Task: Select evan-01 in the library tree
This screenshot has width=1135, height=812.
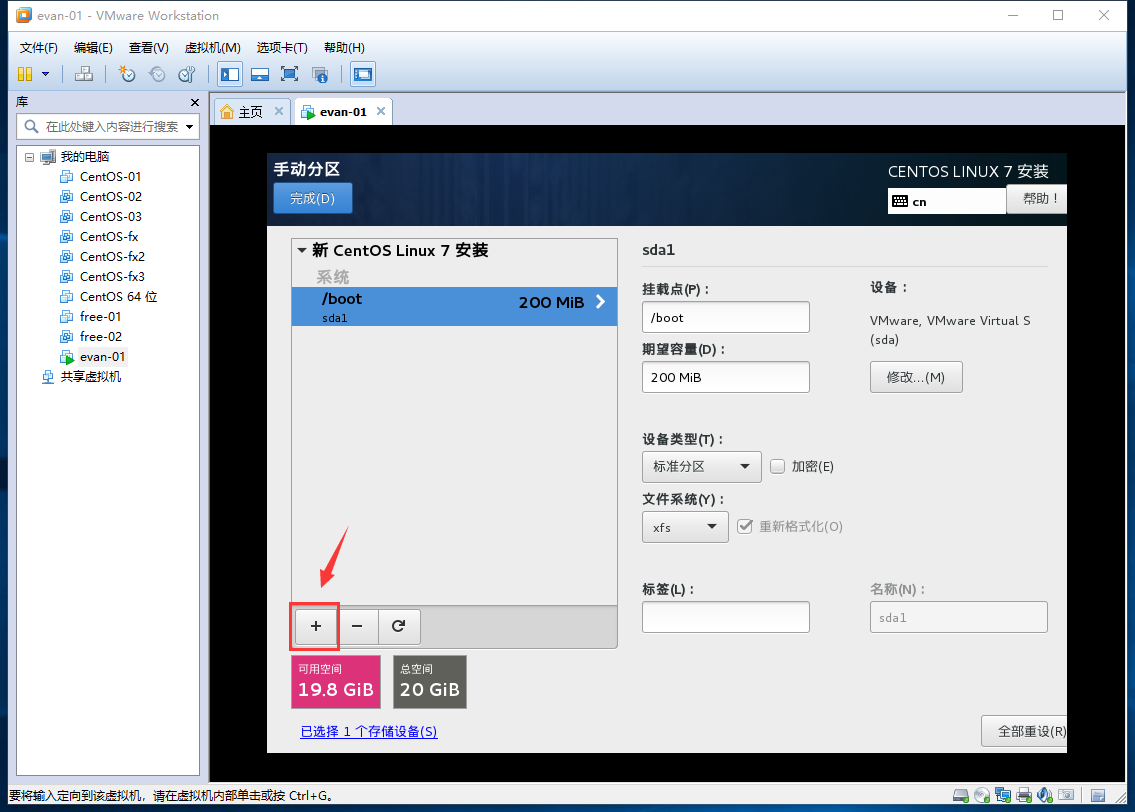Action: click(x=93, y=357)
